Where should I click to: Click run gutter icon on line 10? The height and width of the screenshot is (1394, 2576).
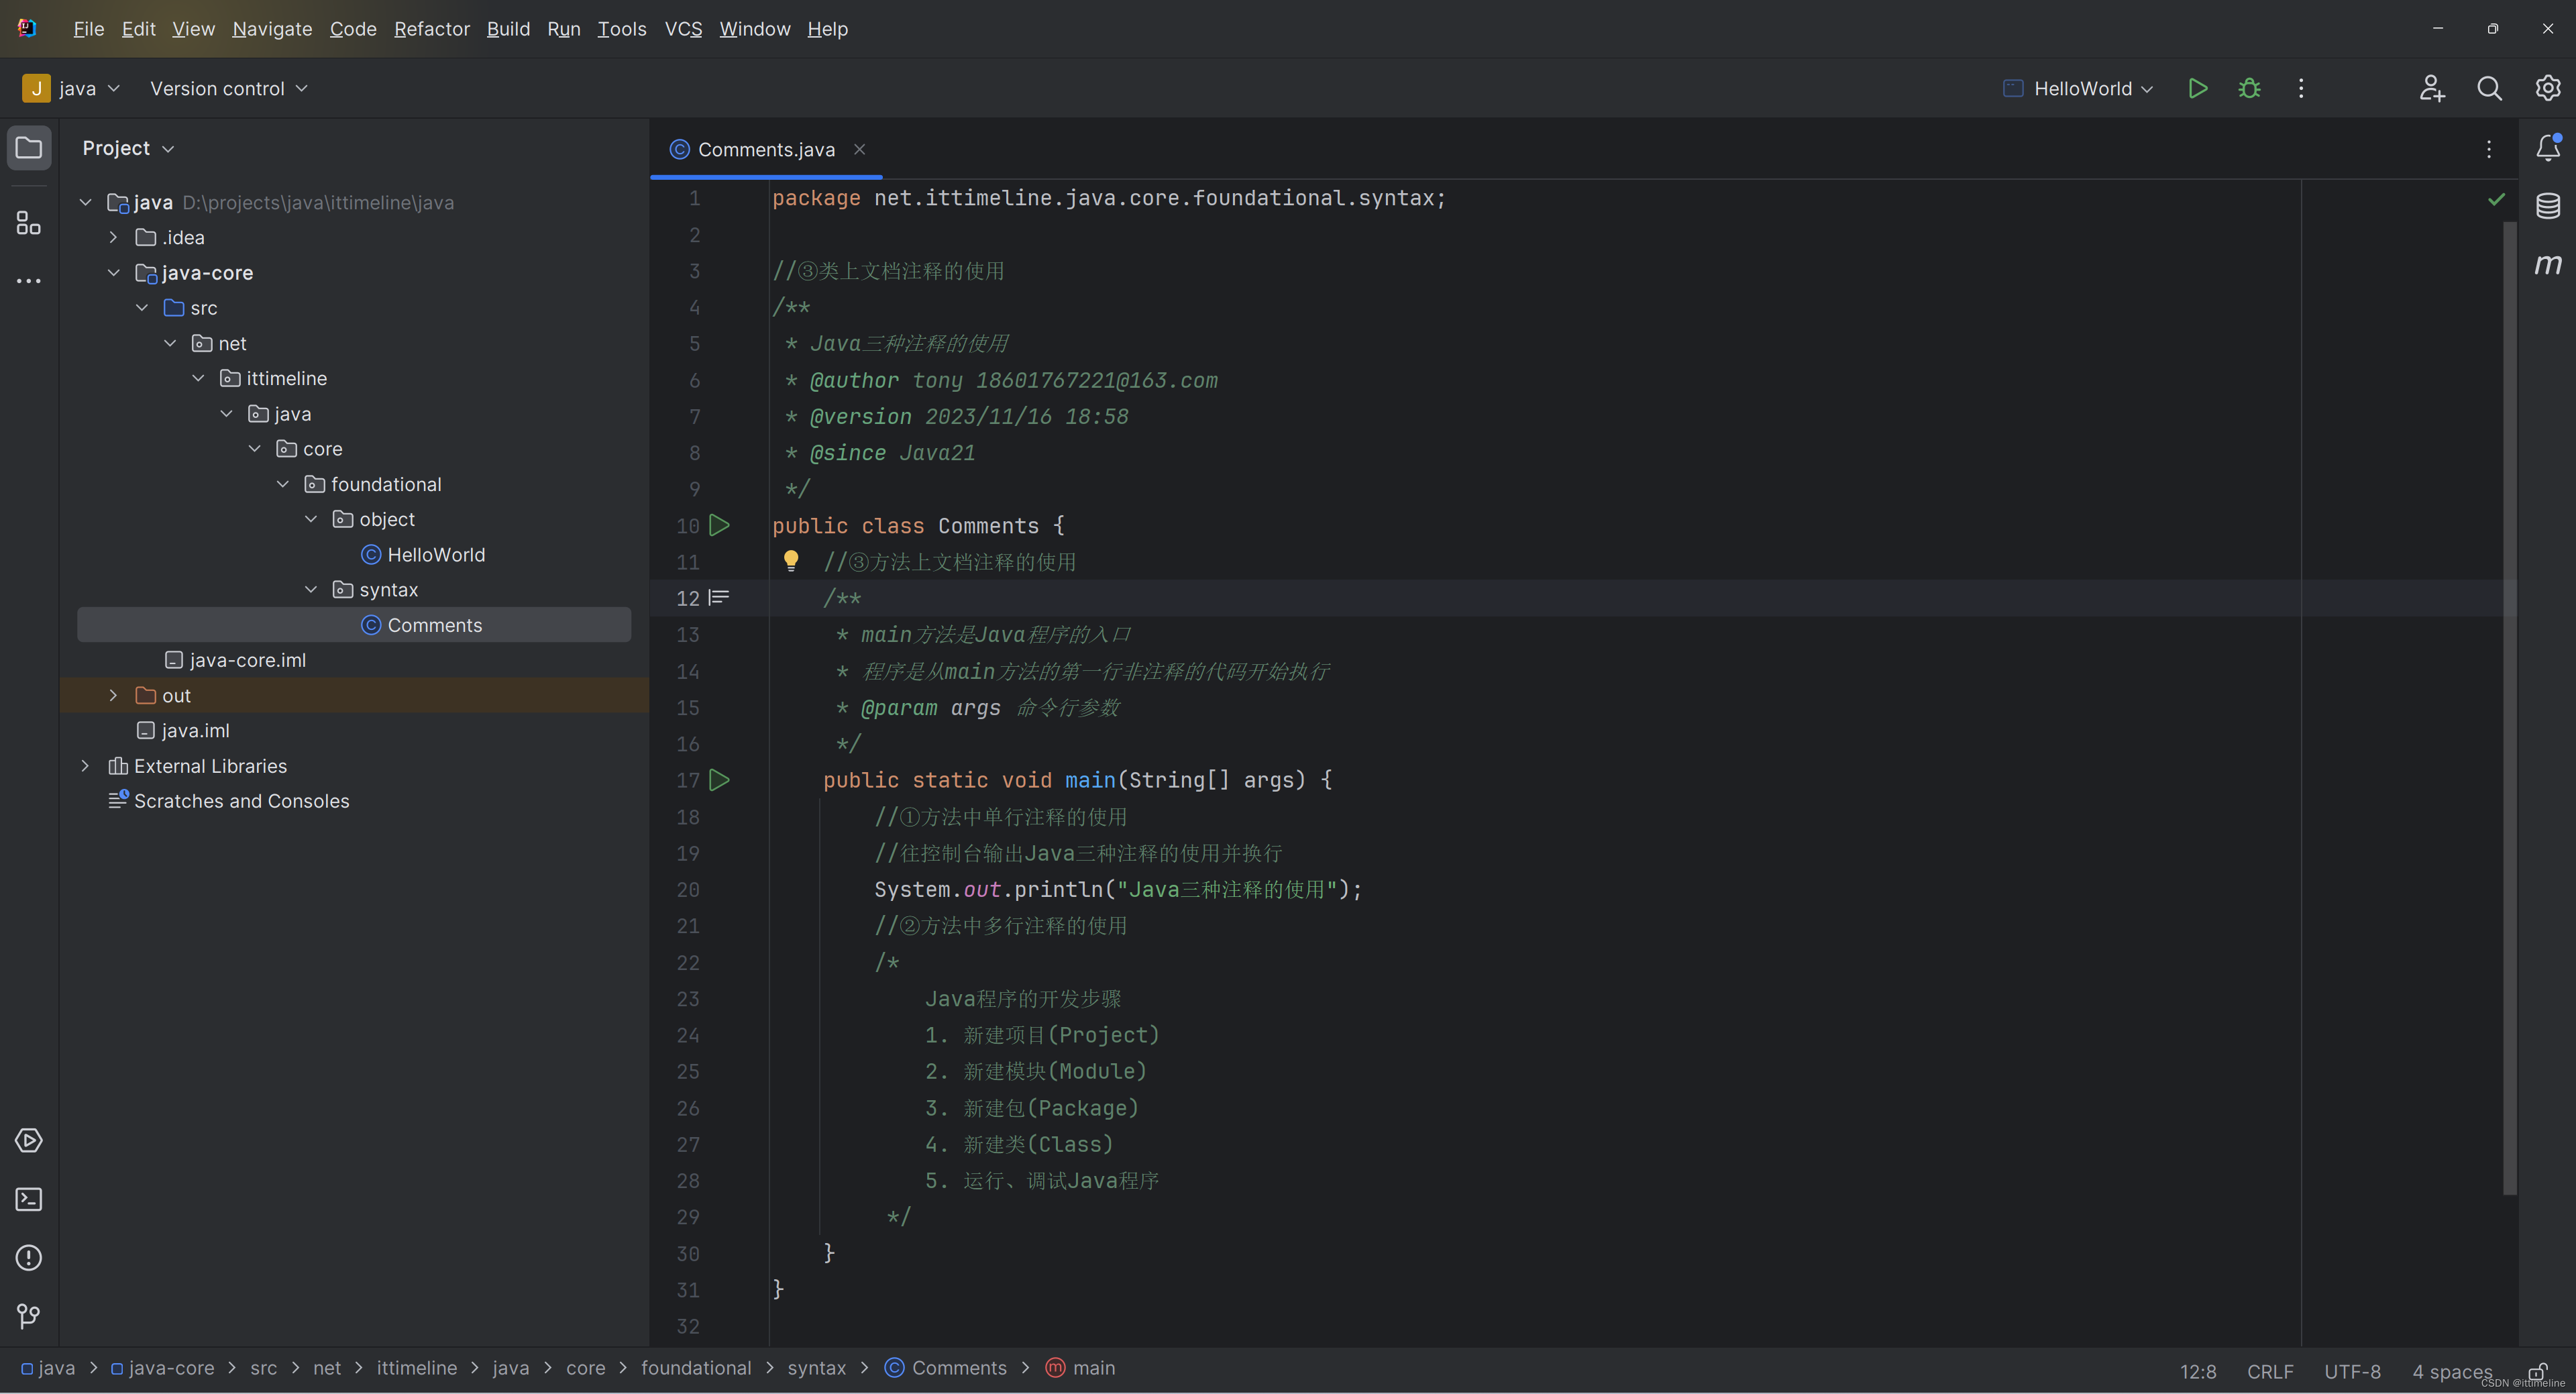coord(719,525)
